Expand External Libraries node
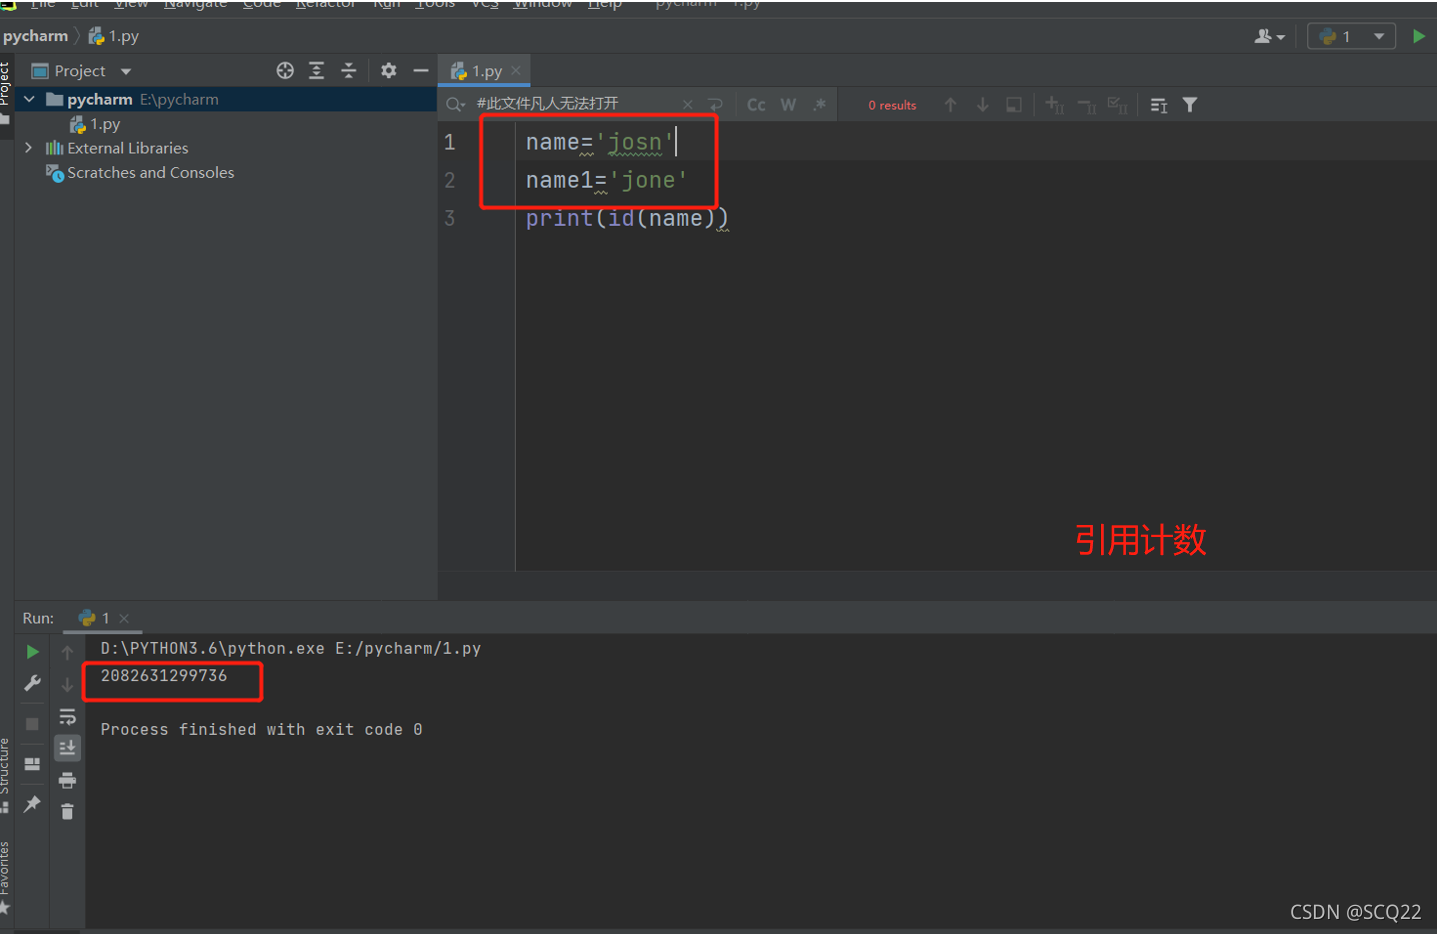 point(28,148)
